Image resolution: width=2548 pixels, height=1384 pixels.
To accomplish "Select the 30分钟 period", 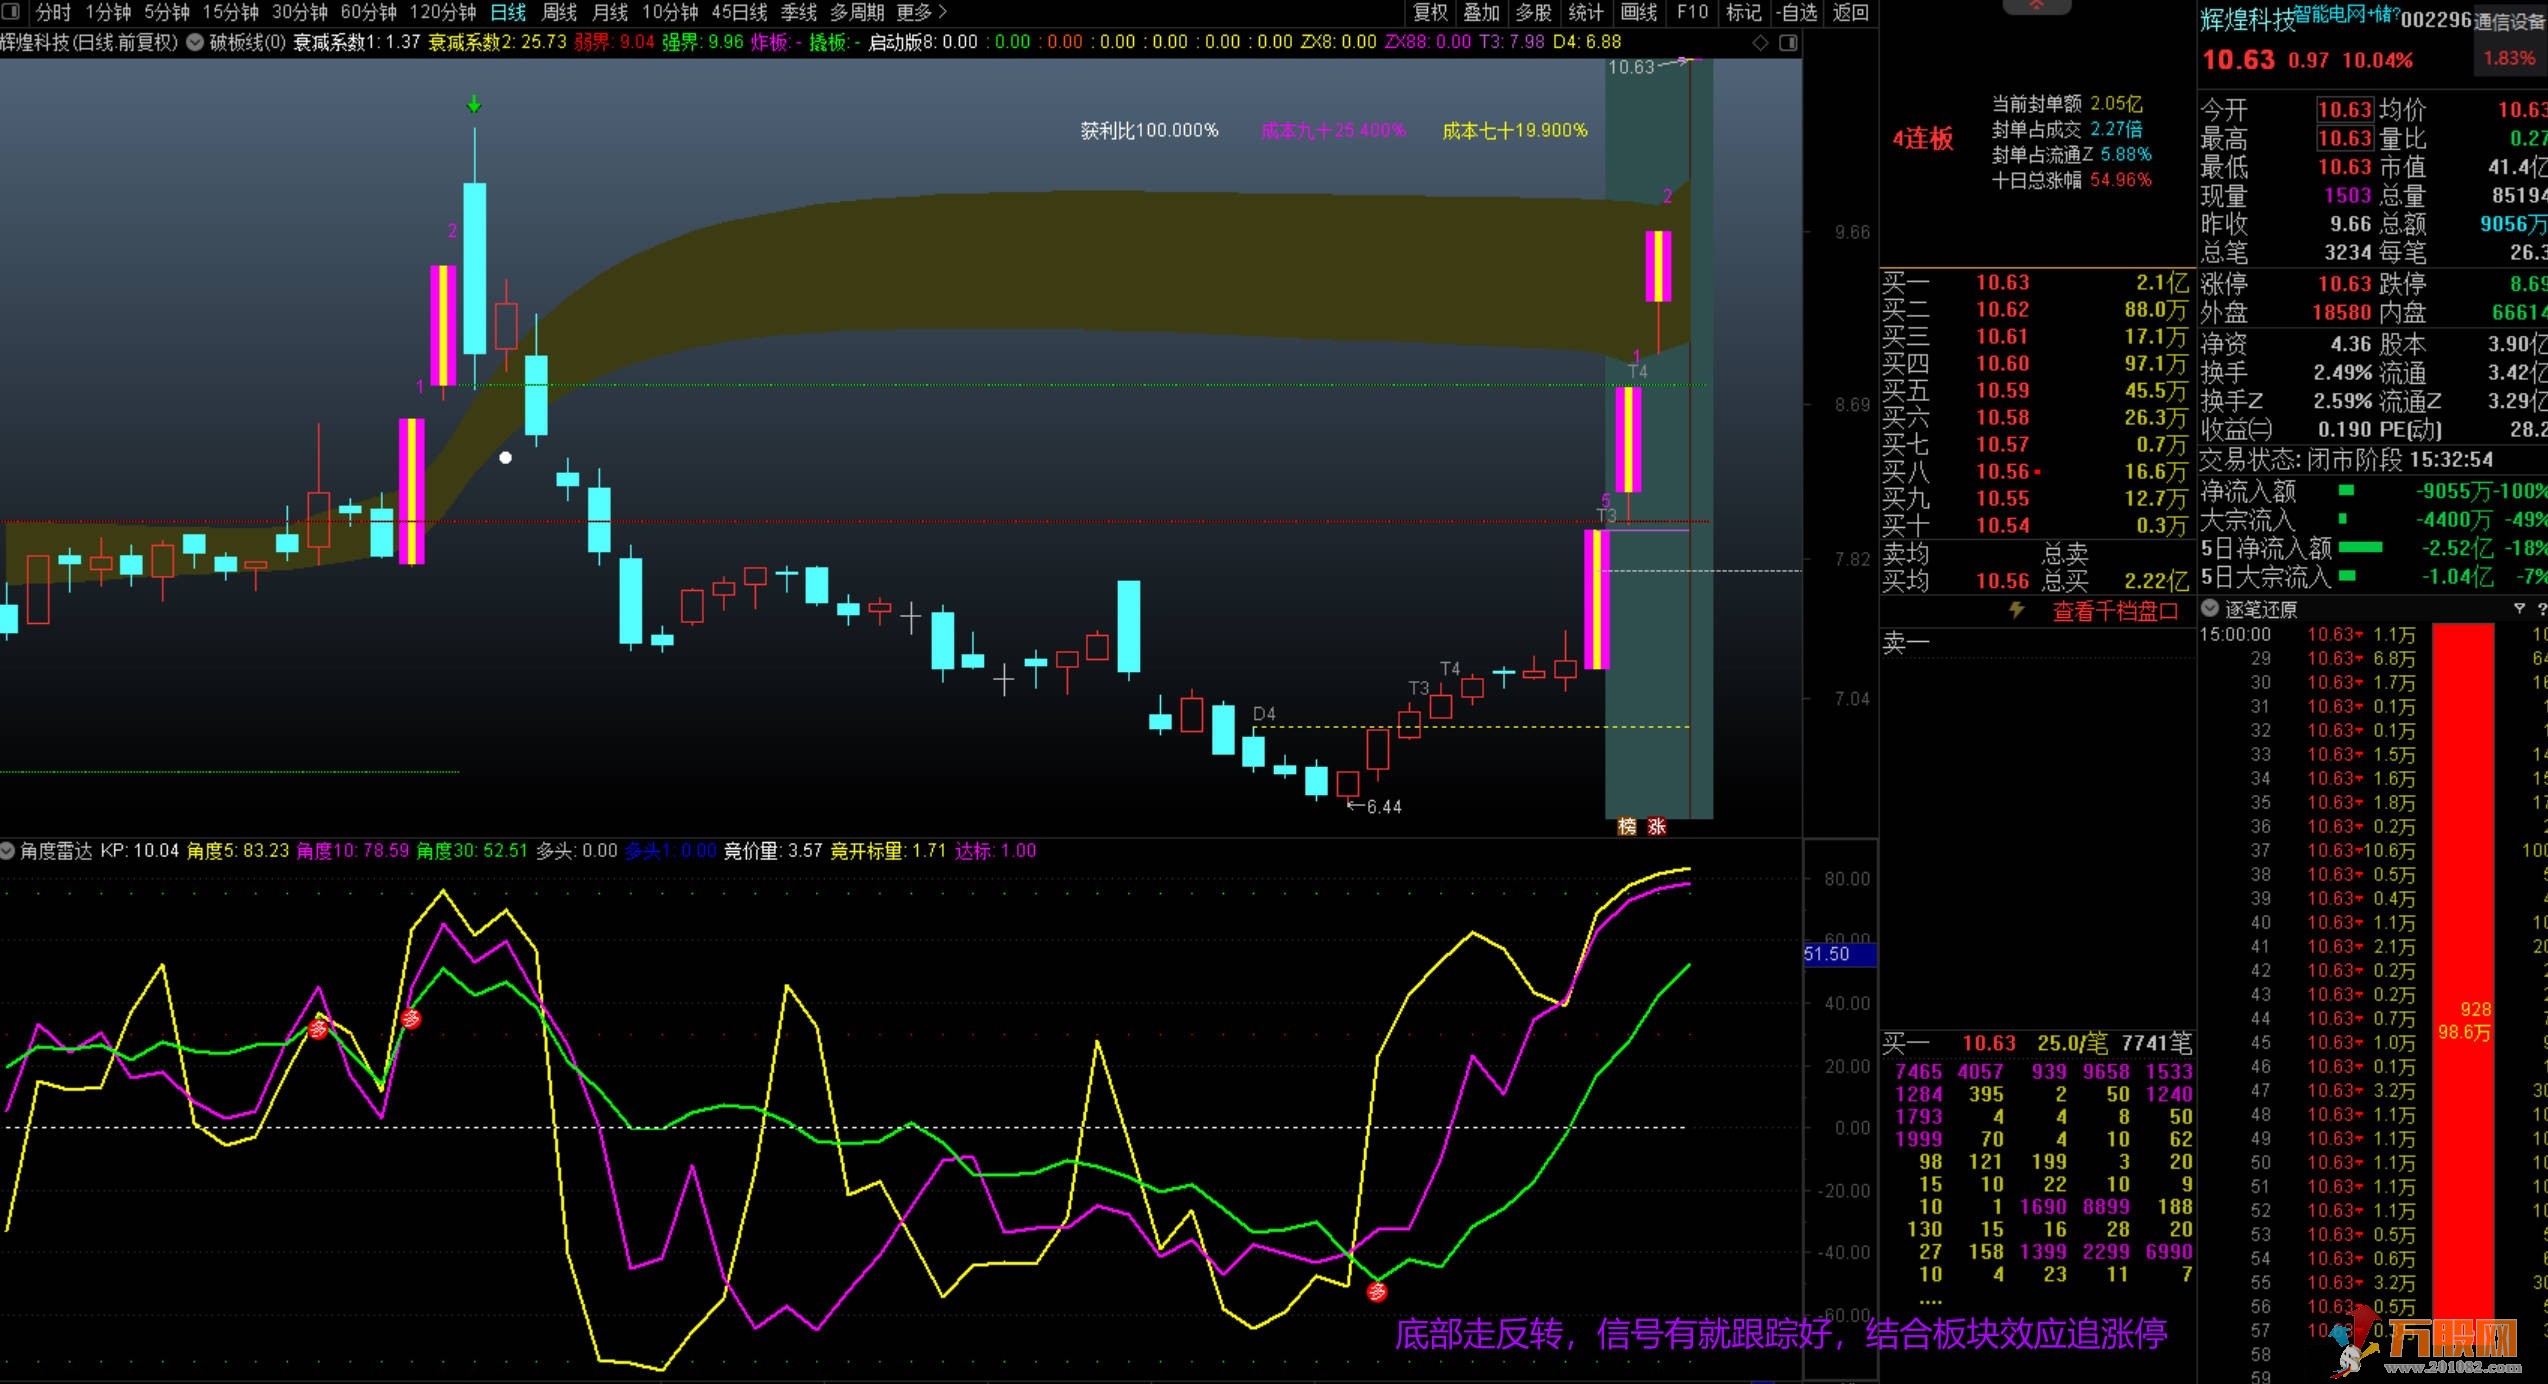I will 299,12.
